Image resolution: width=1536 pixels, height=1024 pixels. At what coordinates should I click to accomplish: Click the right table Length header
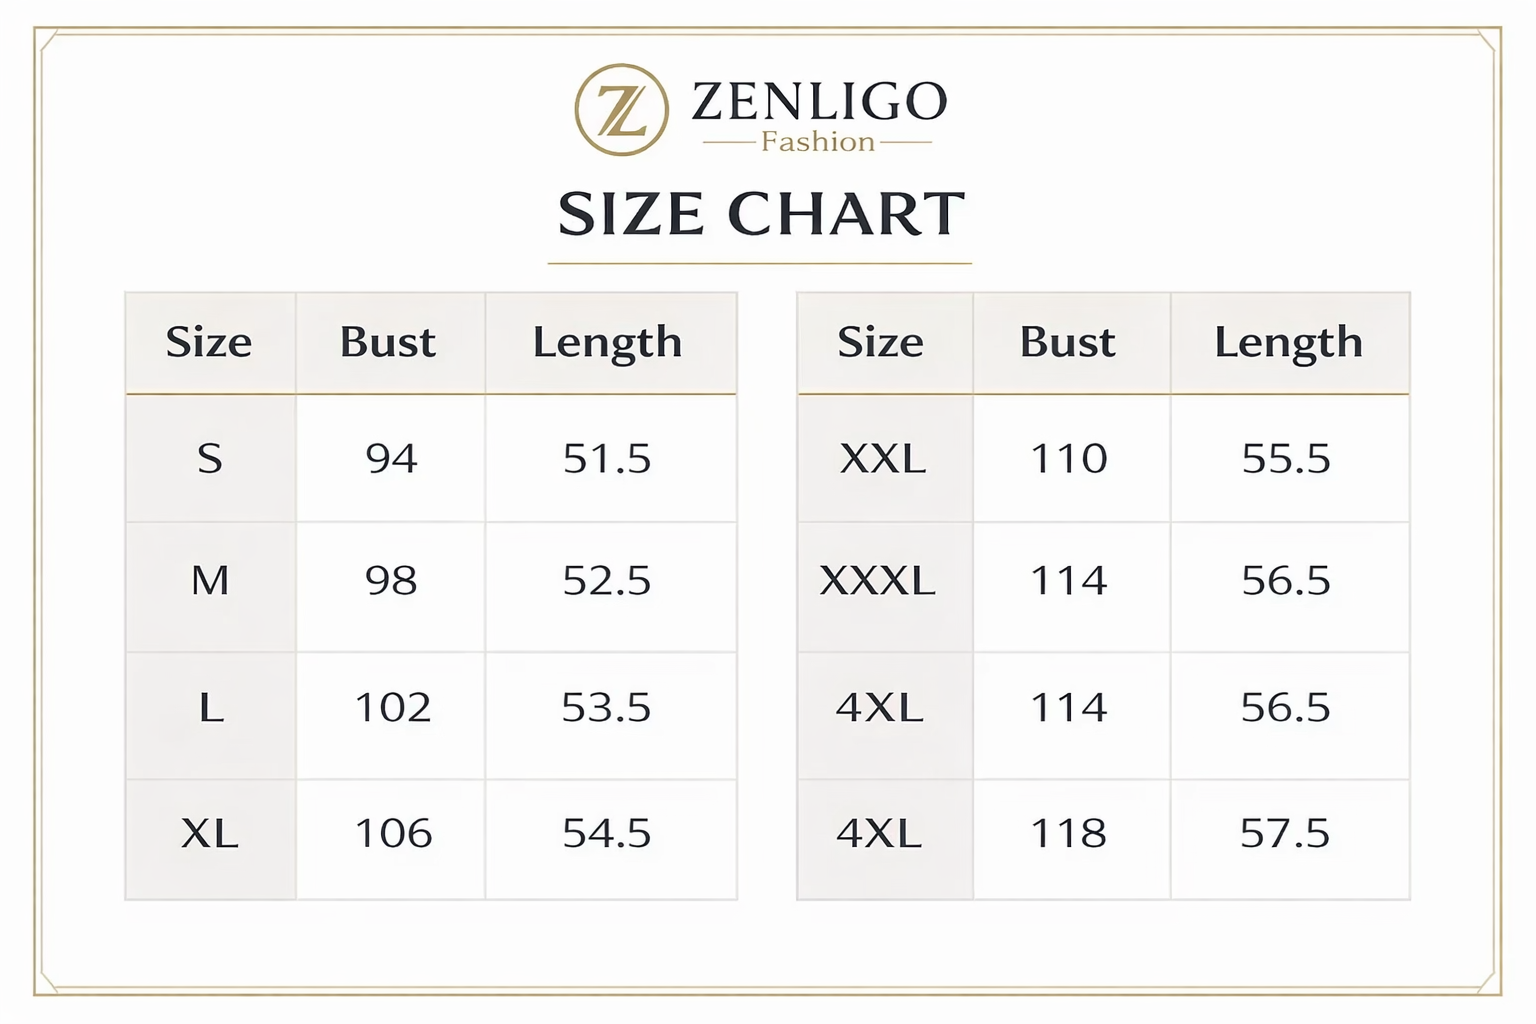(1288, 342)
